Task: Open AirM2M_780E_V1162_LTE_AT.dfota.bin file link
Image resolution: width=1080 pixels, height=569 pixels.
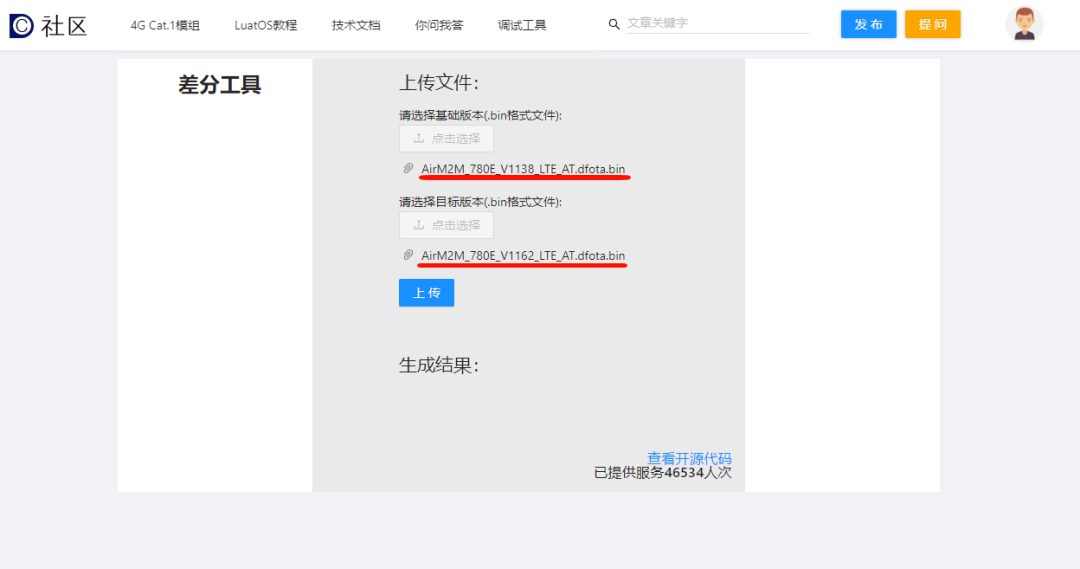Action: 523,256
